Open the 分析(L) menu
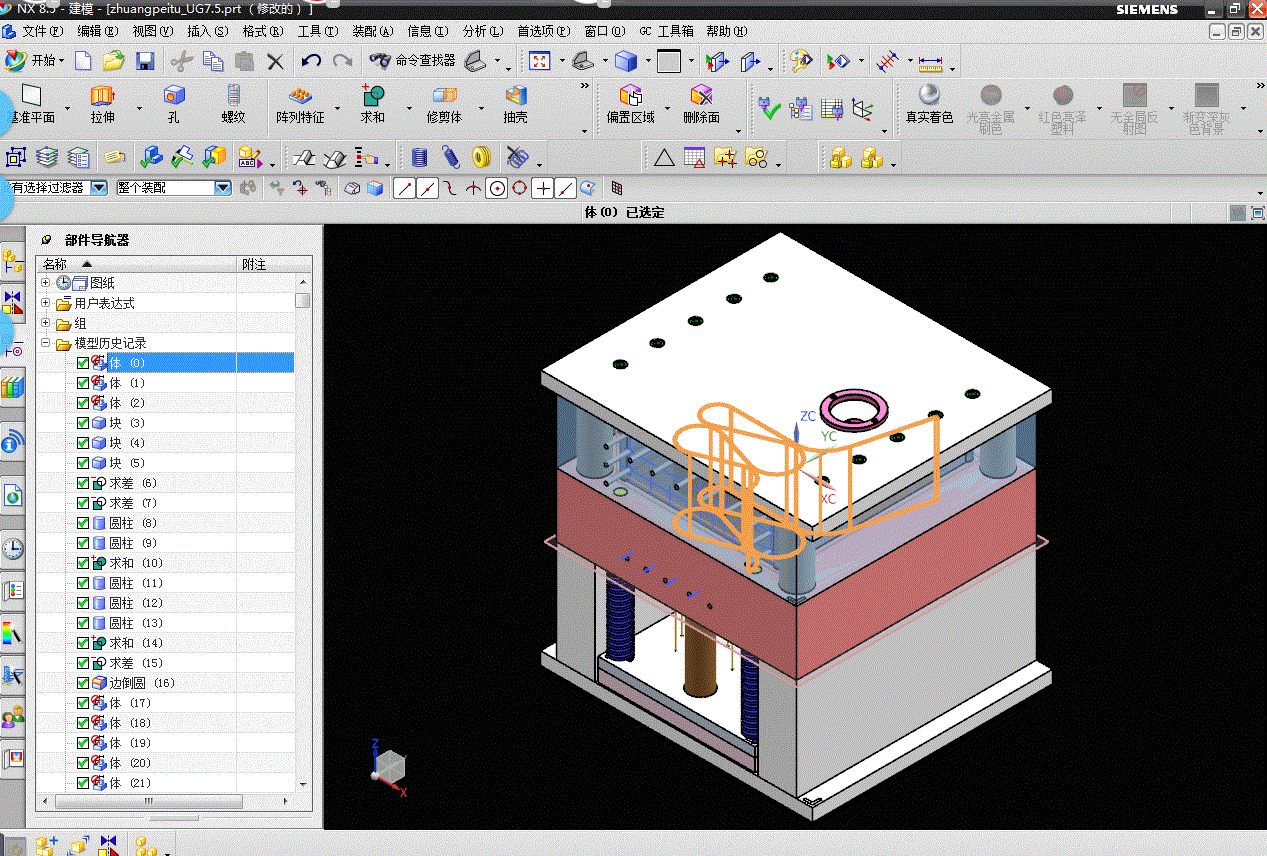Viewport: 1267px width, 856px height. pos(483,31)
